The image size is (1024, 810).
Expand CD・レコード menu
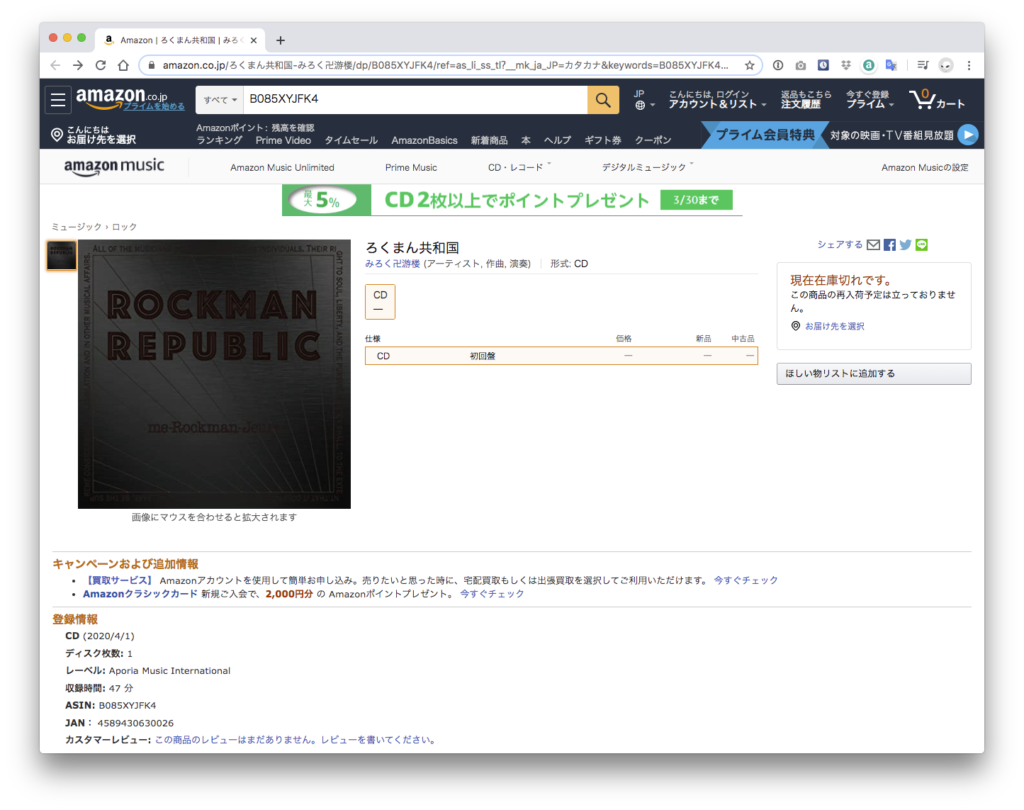pyautogui.click(x=519, y=167)
